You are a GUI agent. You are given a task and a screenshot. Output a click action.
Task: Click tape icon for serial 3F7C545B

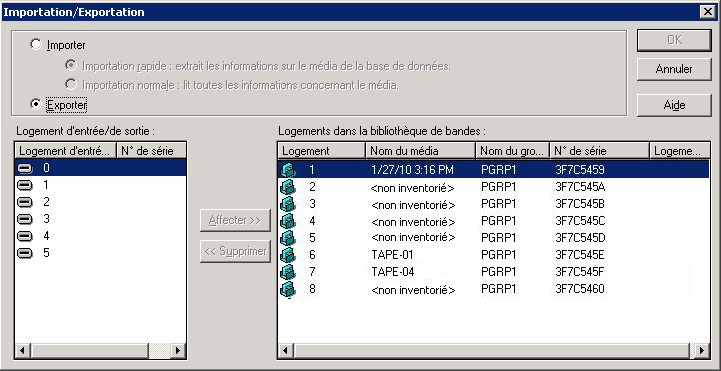point(288,204)
